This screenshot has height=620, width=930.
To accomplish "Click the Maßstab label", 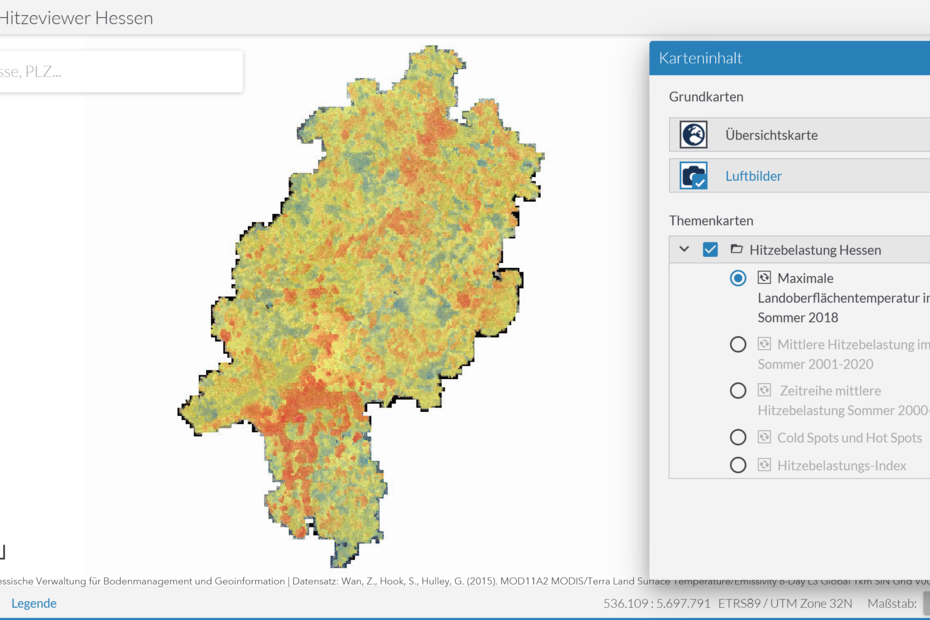I will tap(891, 603).
